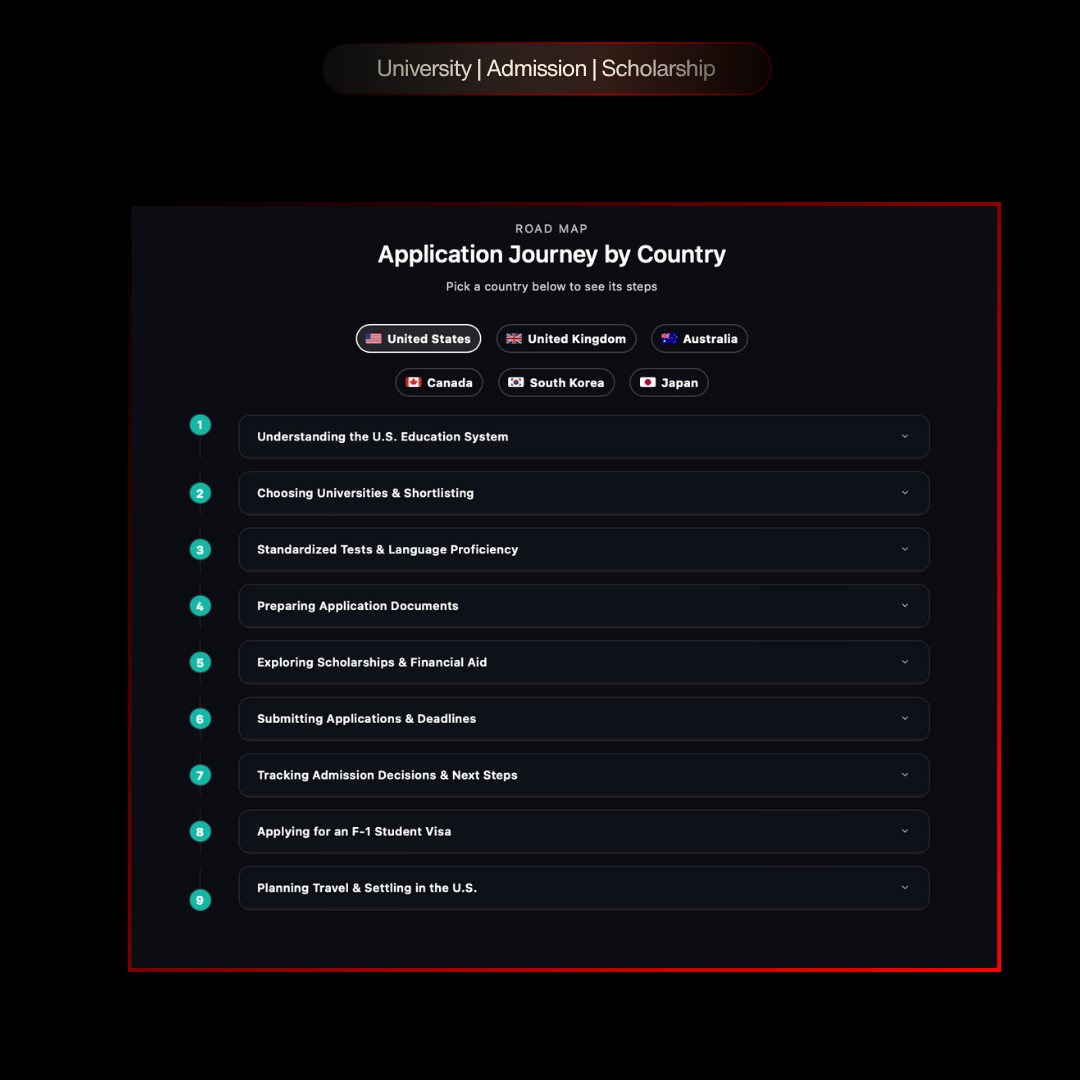
Task: Expand the Applying for an F-1 Student Visa section
Action: [x=583, y=831]
